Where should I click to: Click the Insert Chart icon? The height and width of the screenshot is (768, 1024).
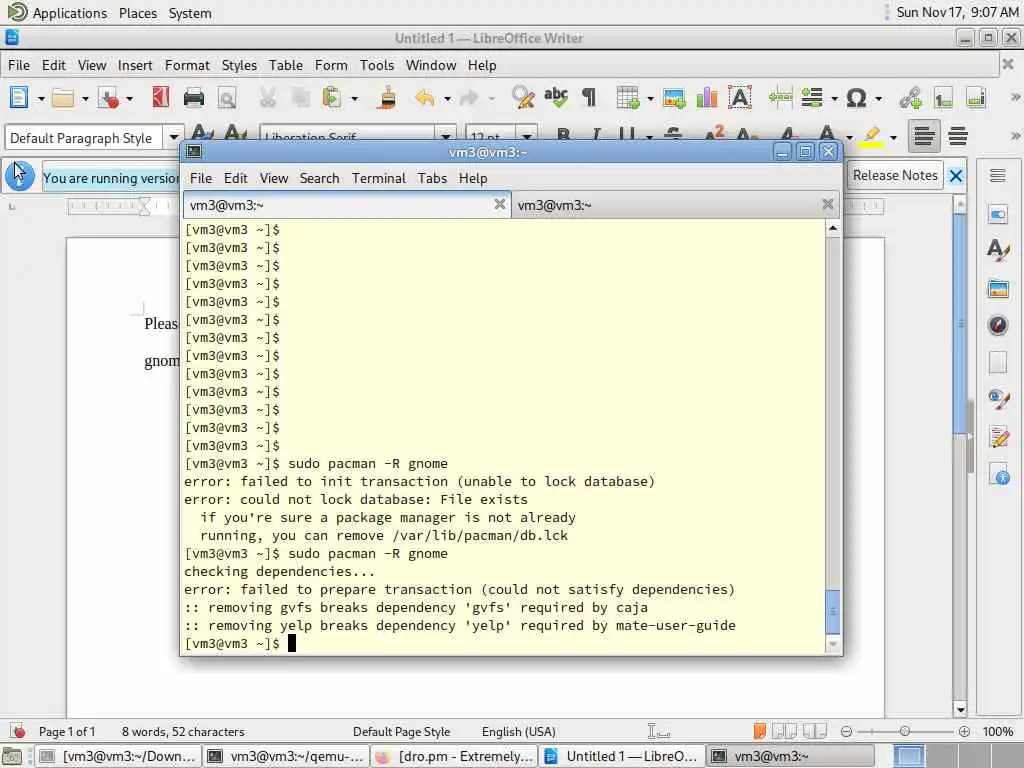click(x=707, y=98)
